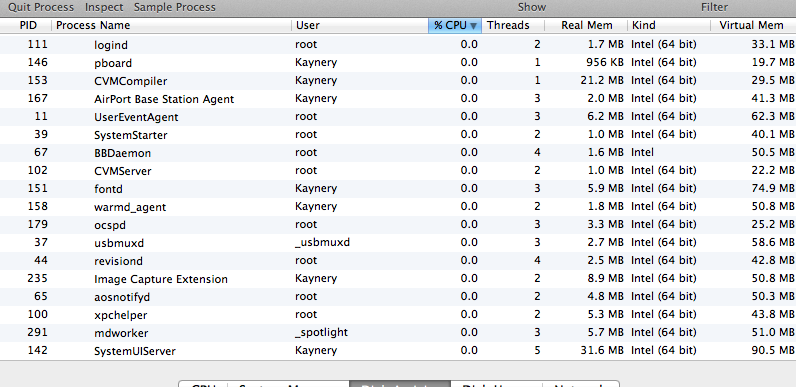Click PID 235 for Image Capture Extension
The width and height of the screenshot is (796, 387).
[x=38, y=278]
